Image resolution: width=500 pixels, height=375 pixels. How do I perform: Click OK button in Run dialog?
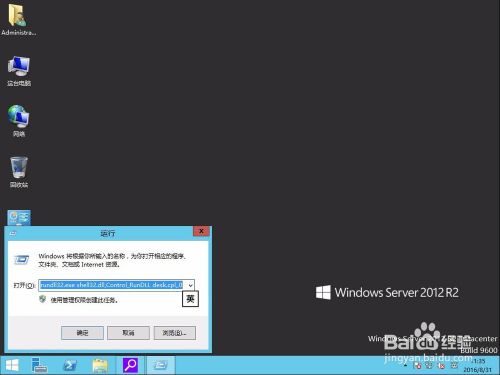[x=82, y=333]
